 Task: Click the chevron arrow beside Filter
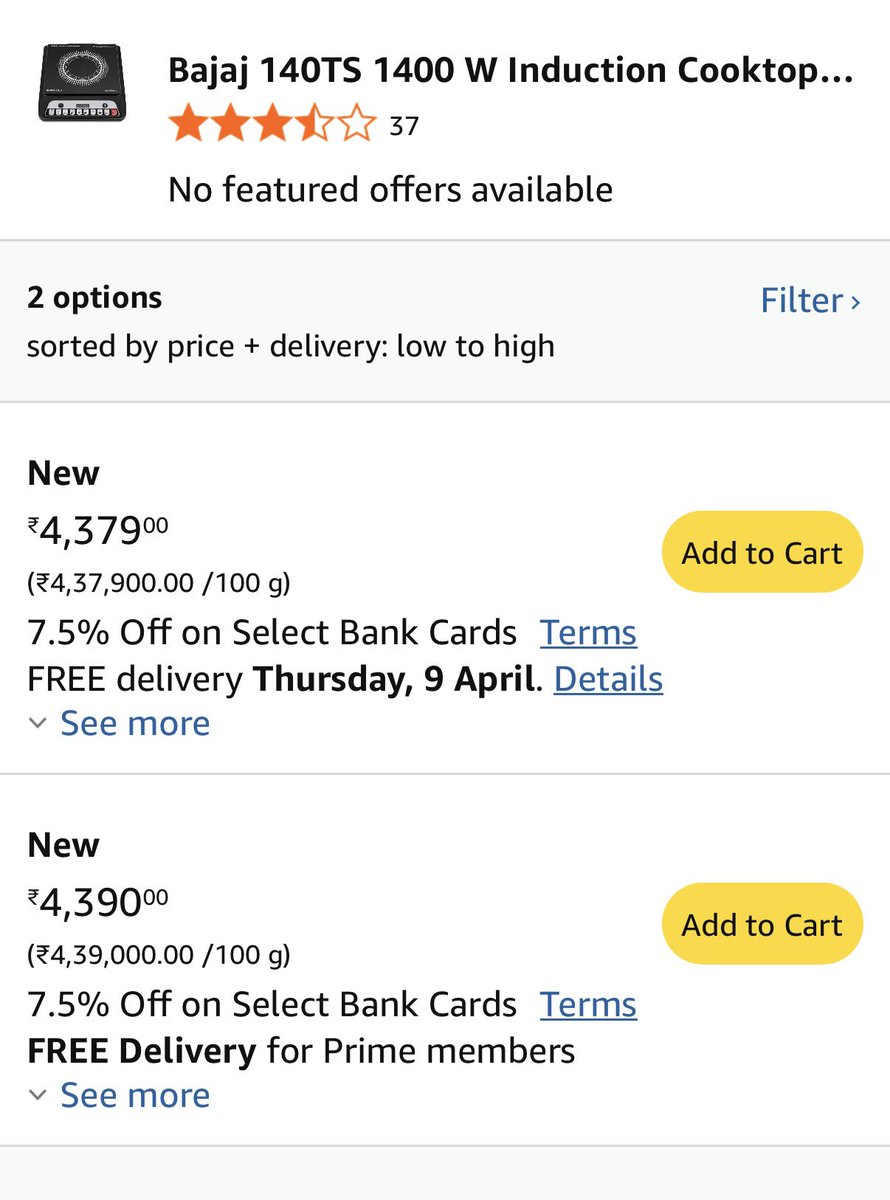tap(855, 302)
